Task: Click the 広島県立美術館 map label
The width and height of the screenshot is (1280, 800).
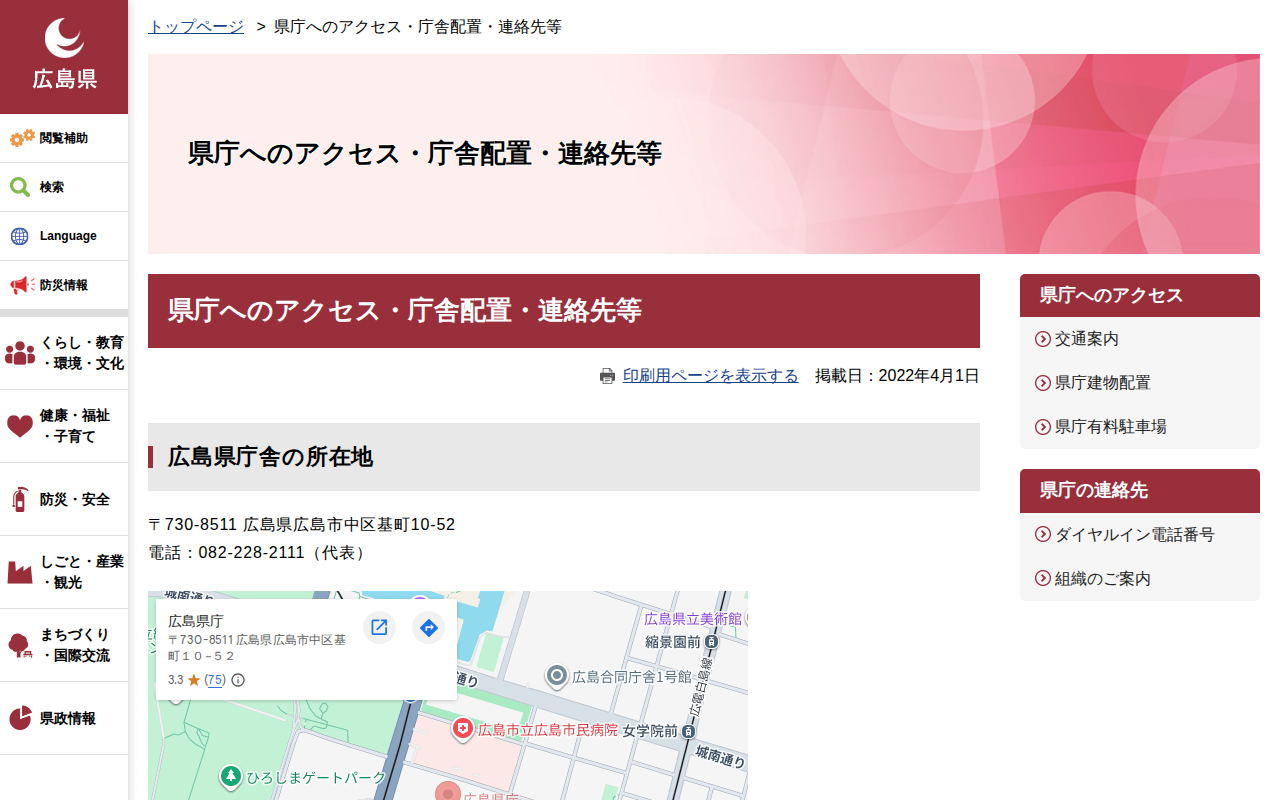Action: (693, 619)
